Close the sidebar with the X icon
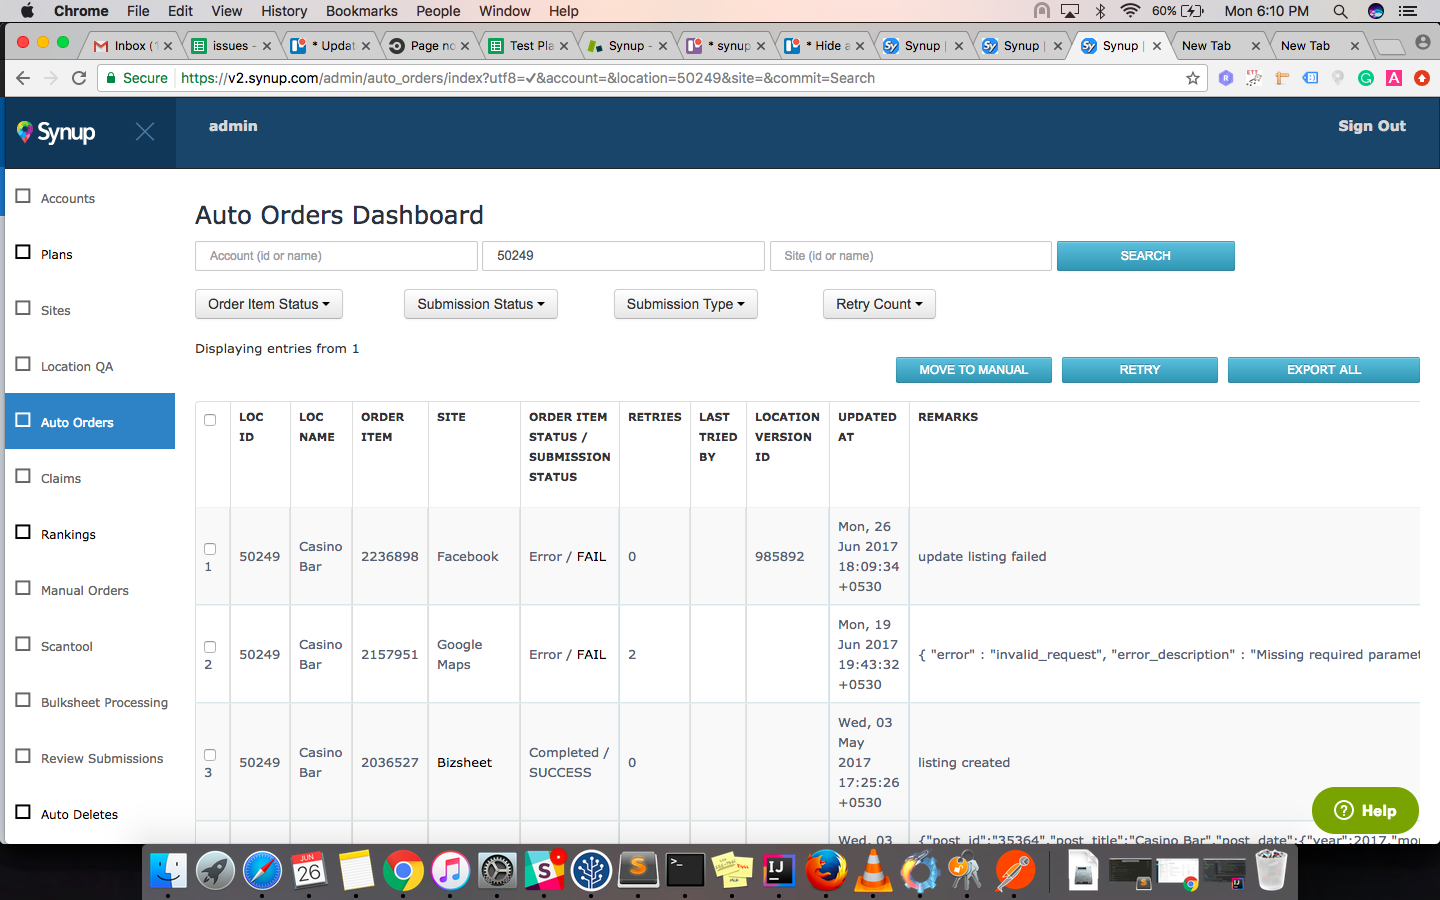 [x=145, y=132]
